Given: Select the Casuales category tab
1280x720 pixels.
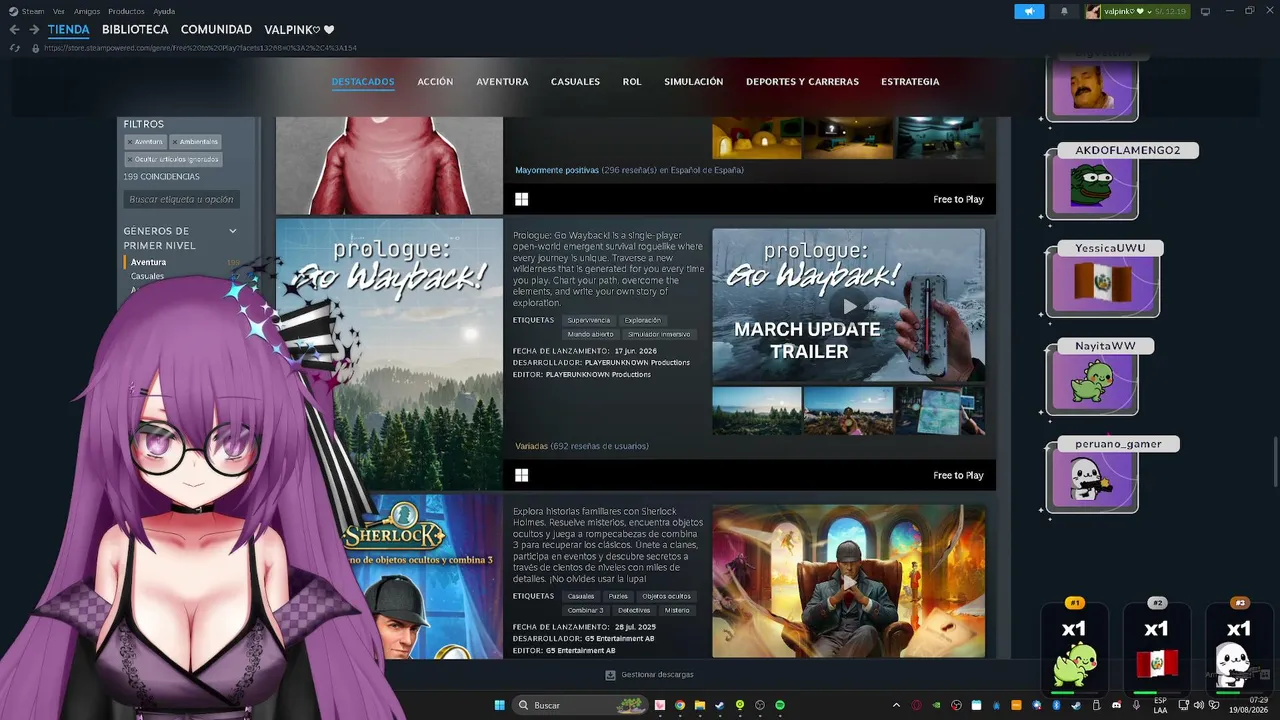Looking at the screenshot, I should click(575, 82).
